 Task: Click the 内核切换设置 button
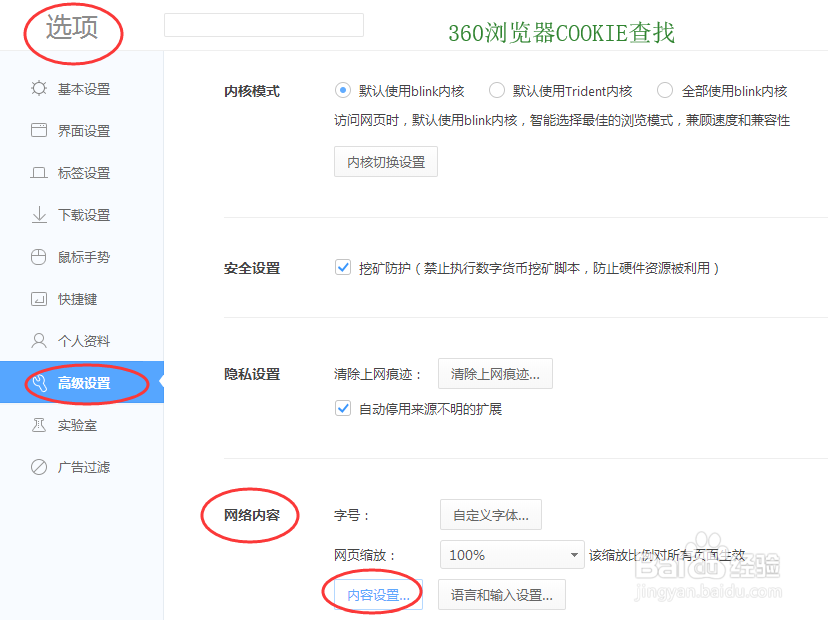coord(386,162)
